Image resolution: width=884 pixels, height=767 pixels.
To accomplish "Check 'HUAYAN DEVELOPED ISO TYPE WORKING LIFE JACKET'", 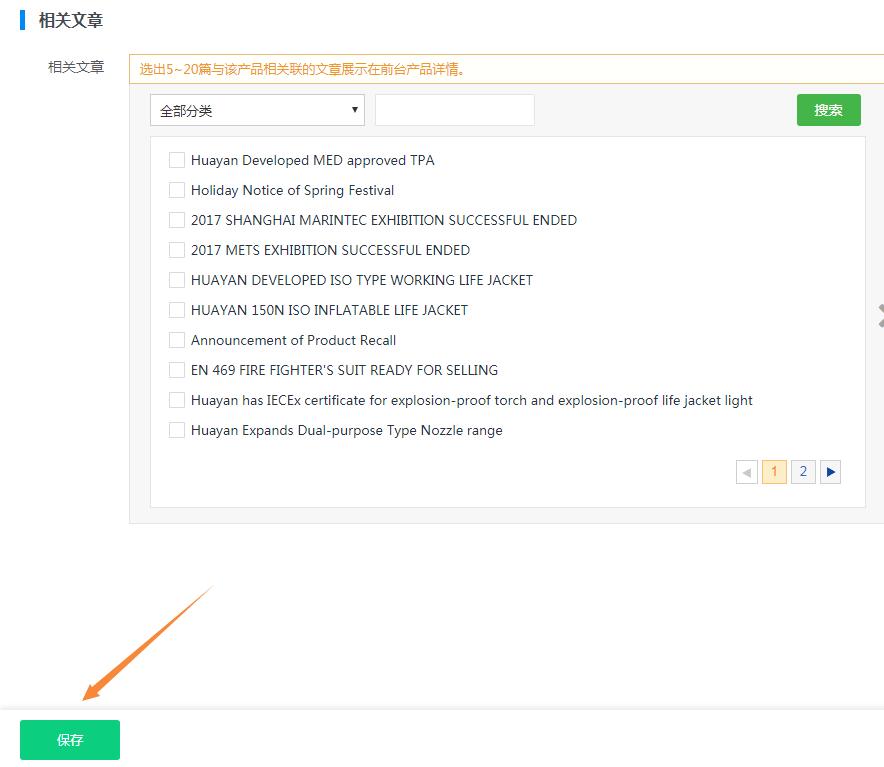I will [x=177, y=280].
